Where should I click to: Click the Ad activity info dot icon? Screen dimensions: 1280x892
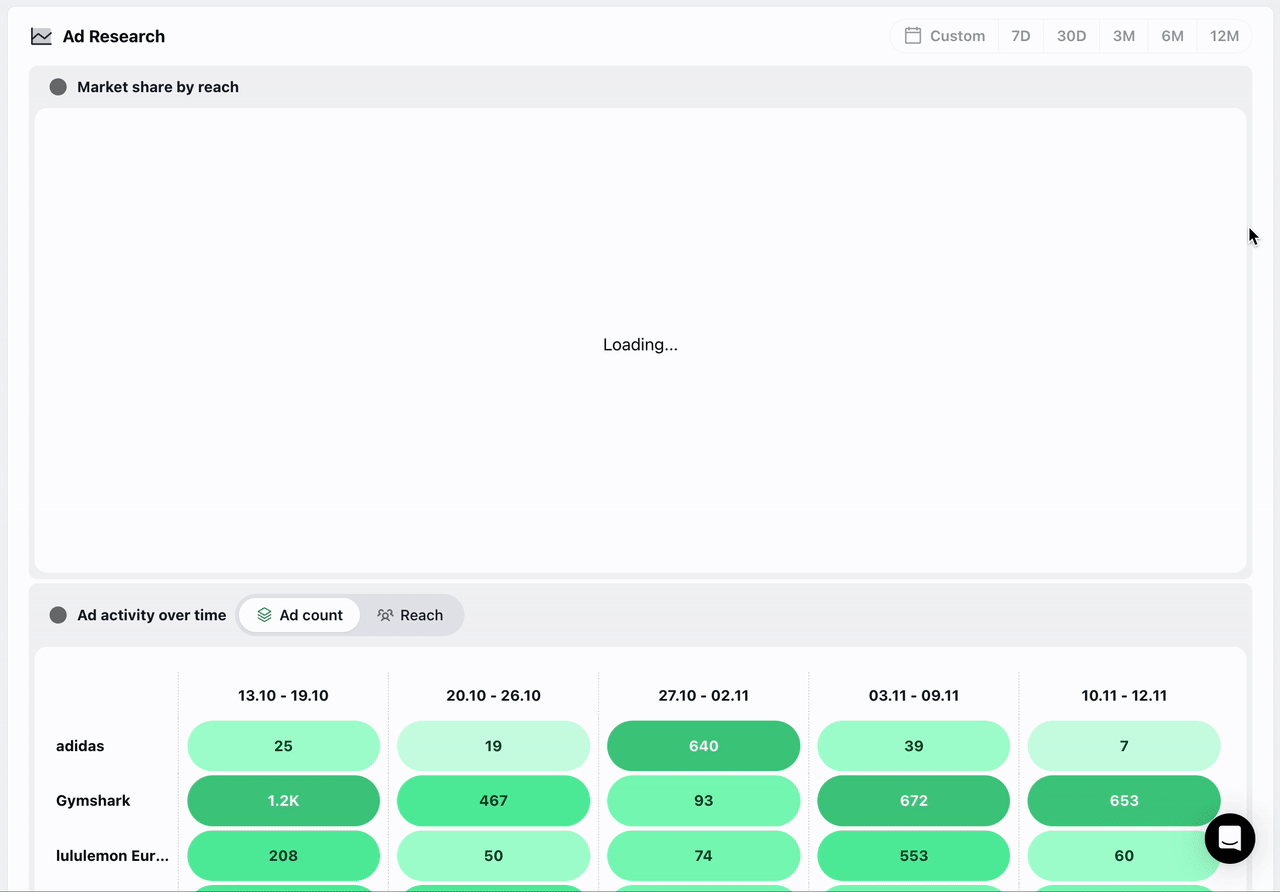(x=58, y=615)
